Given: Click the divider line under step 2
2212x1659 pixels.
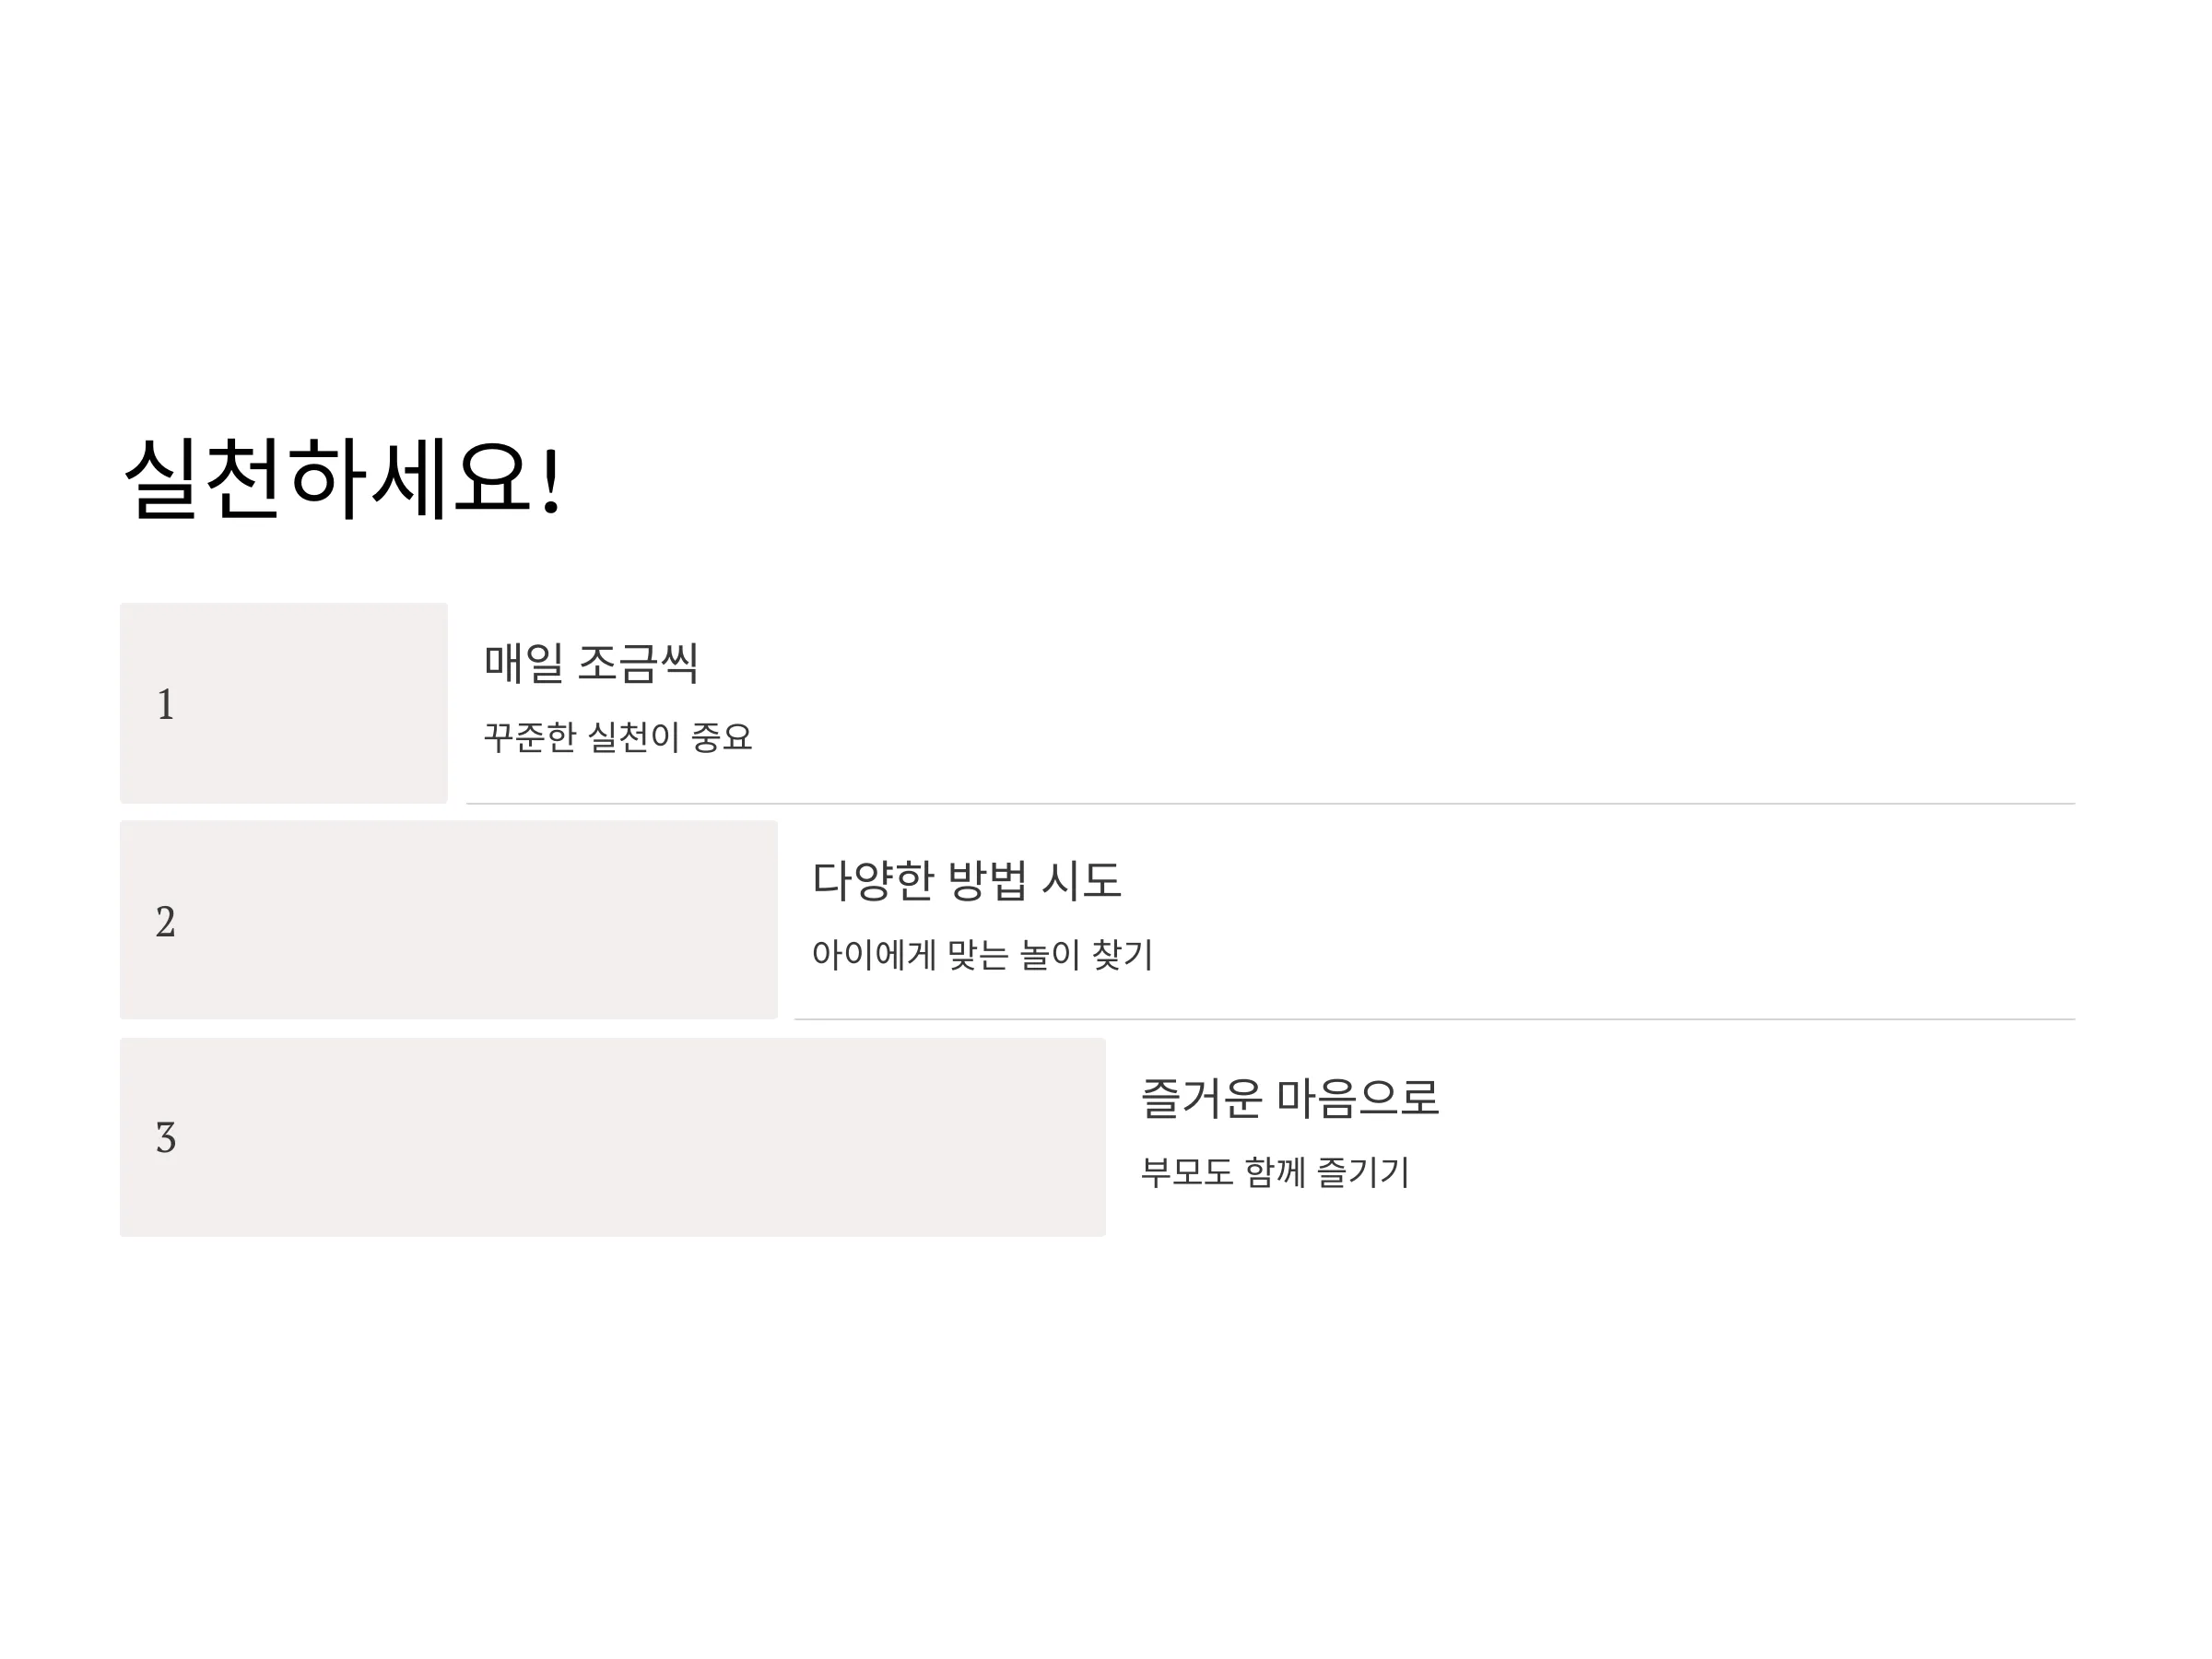Looking at the screenshot, I should point(1434,1019).
